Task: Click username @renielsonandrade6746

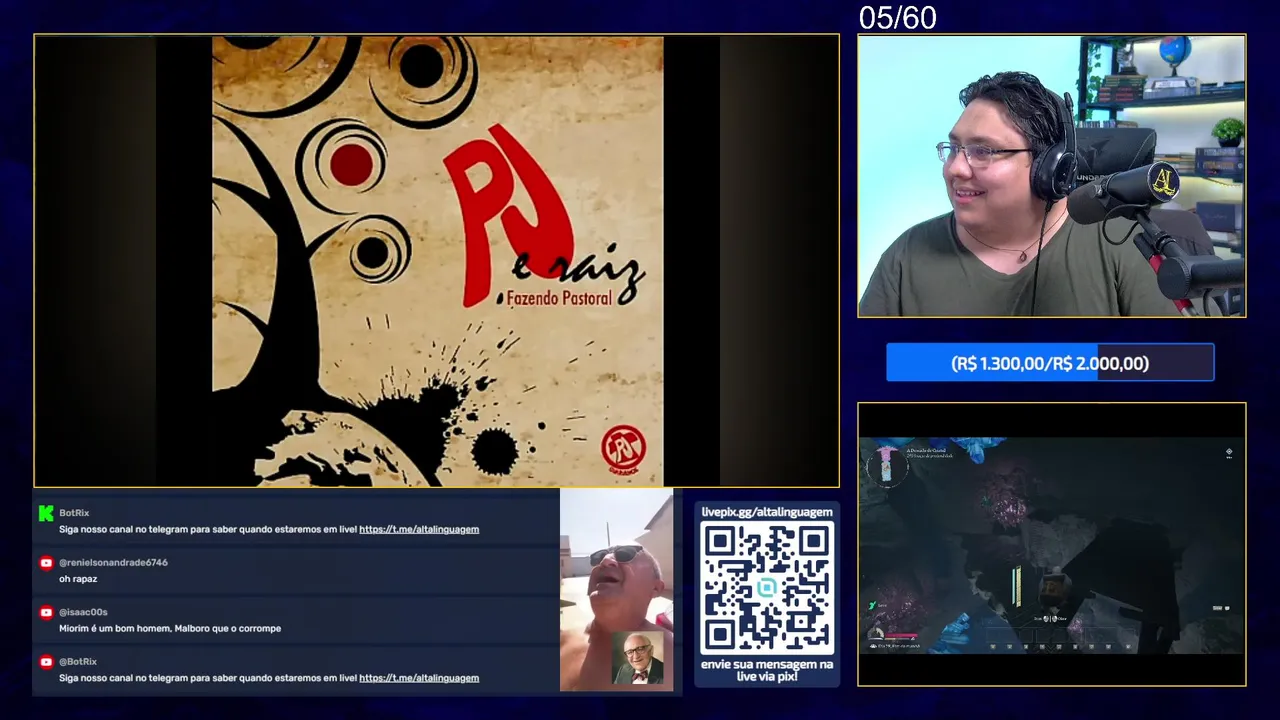Action: (x=113, y=563)
